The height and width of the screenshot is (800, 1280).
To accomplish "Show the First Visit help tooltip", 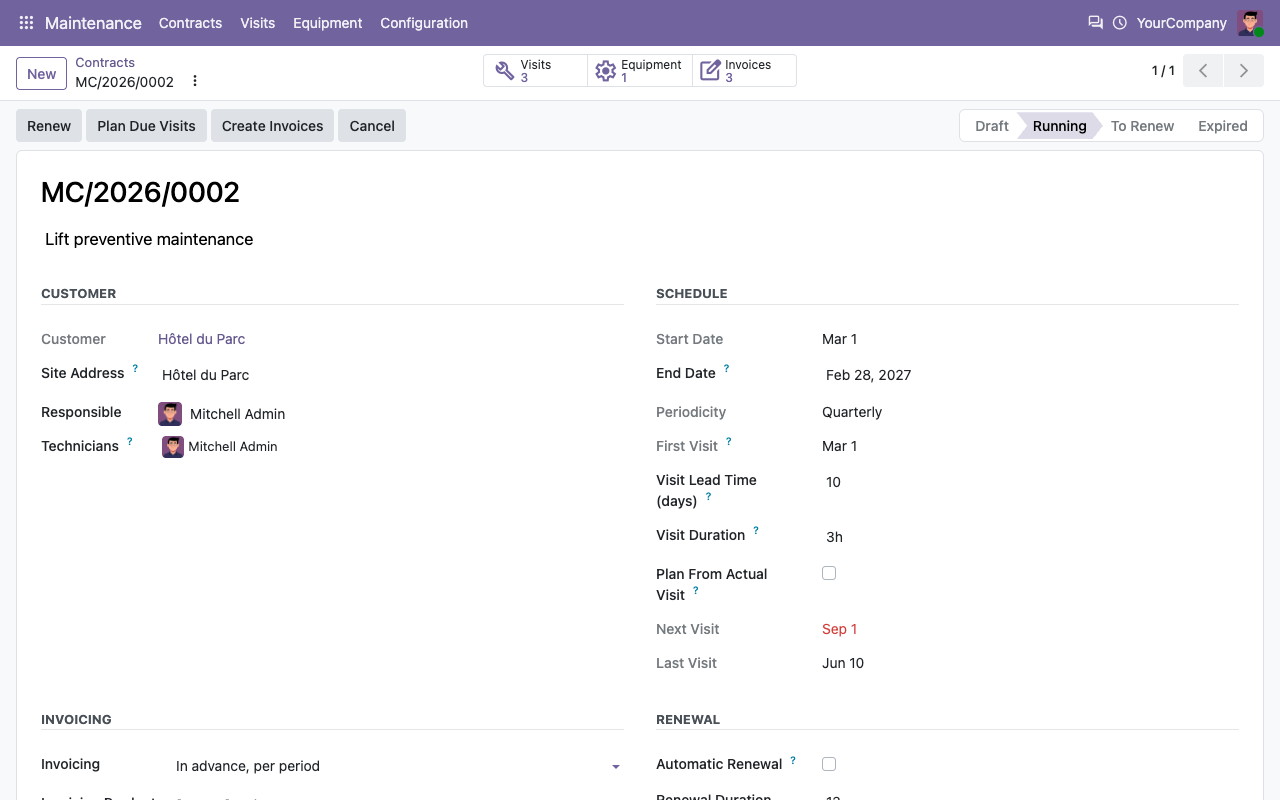I will pos(728,442).
